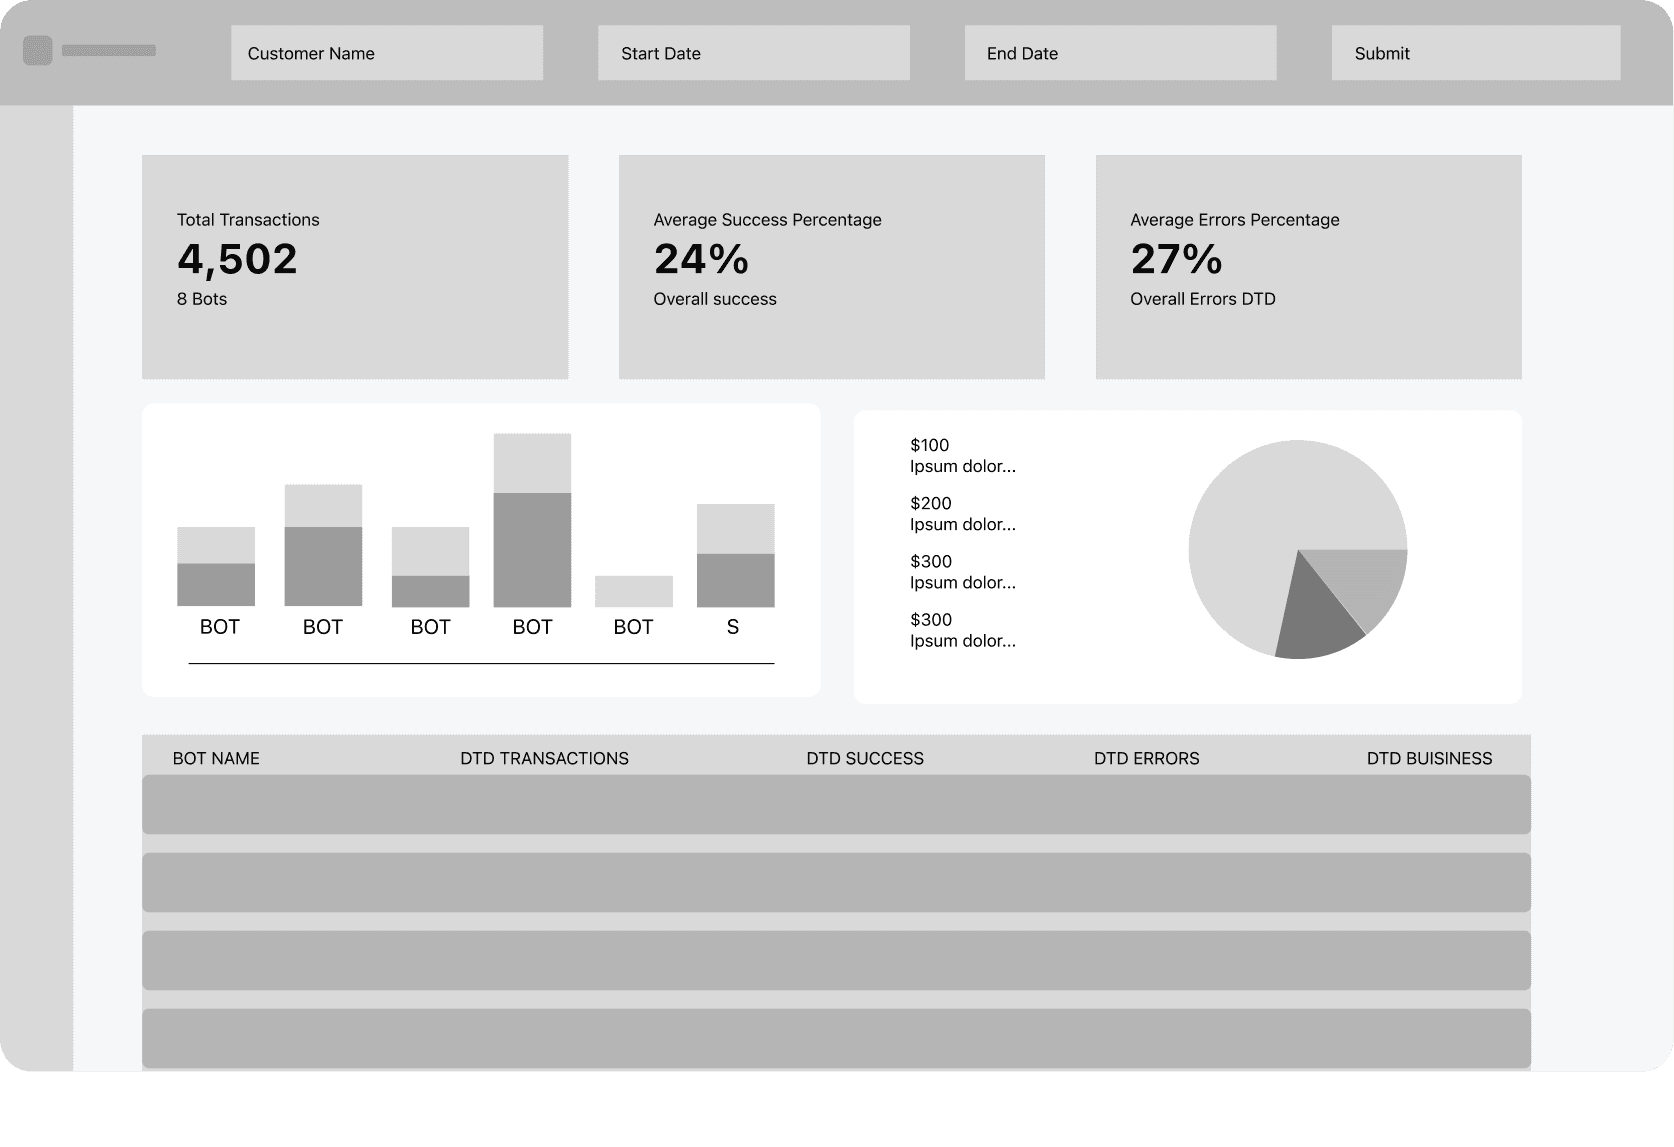Open the Start Date field
1674x1147 pixels.
[x=754, y=53]
